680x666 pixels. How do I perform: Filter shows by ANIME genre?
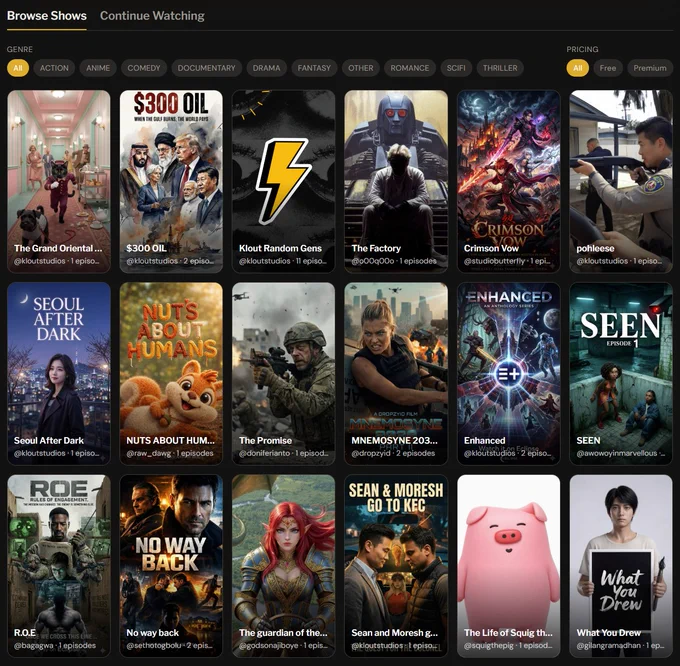[98, 68]
